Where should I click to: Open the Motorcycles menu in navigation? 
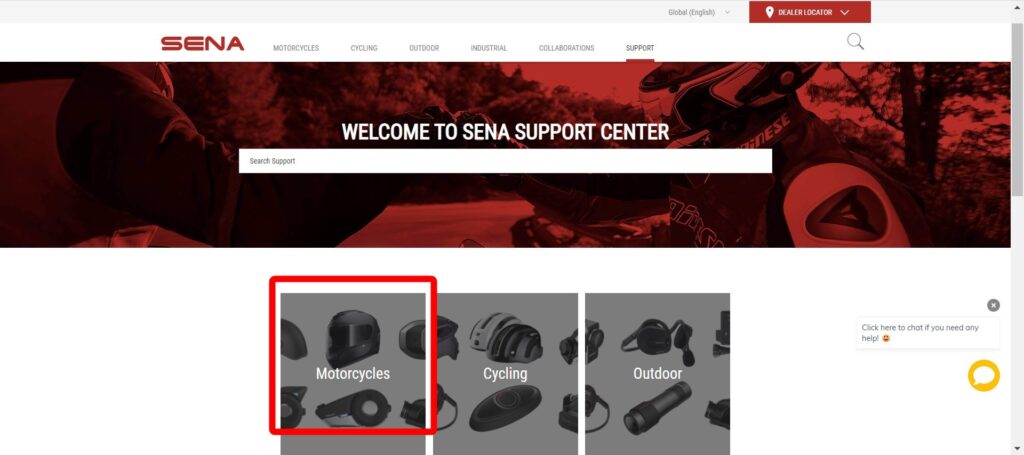click(296, 48)
